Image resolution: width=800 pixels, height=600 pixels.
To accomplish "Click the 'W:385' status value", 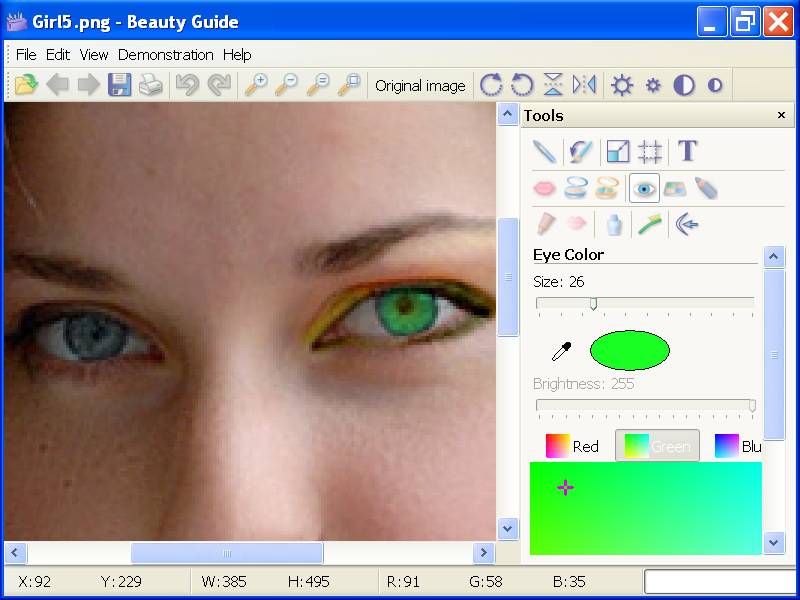I will [x=224, y=582].
